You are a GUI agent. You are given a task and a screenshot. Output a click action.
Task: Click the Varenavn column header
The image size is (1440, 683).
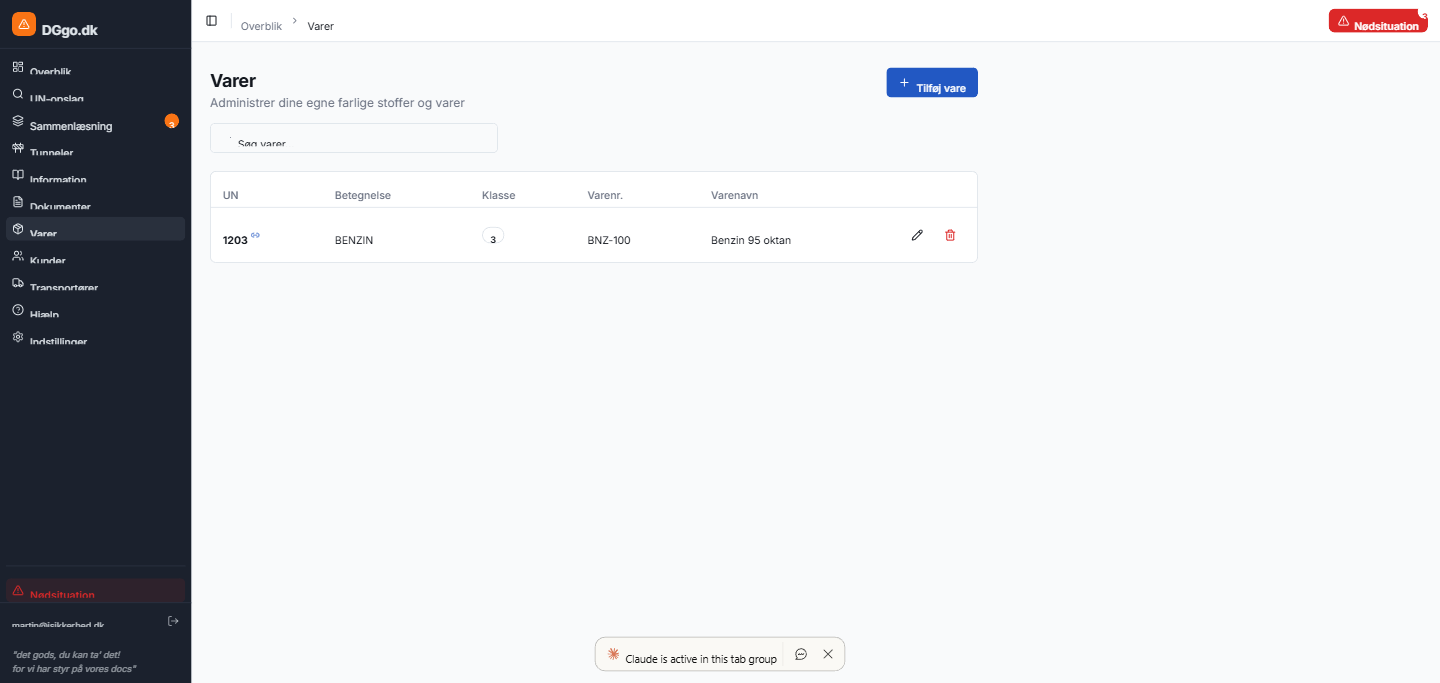point(735,195)
